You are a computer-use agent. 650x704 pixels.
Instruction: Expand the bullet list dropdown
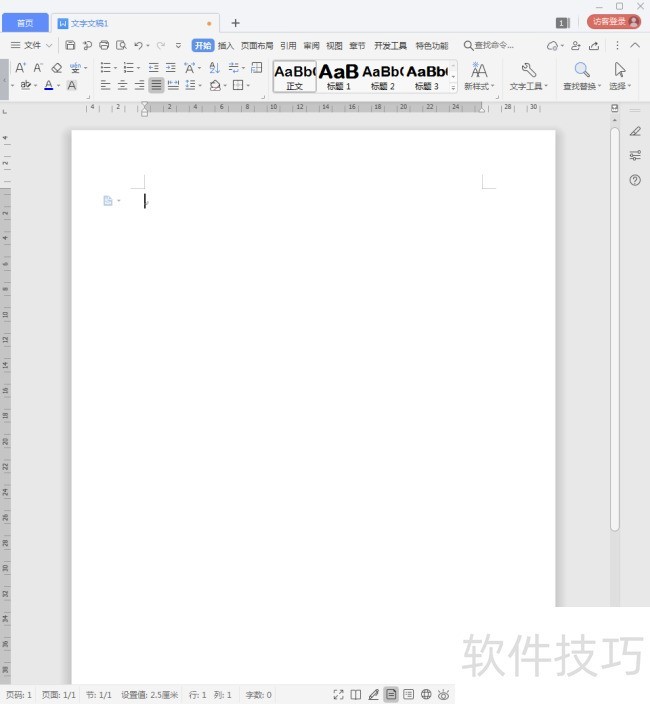[x=115, y=68]
